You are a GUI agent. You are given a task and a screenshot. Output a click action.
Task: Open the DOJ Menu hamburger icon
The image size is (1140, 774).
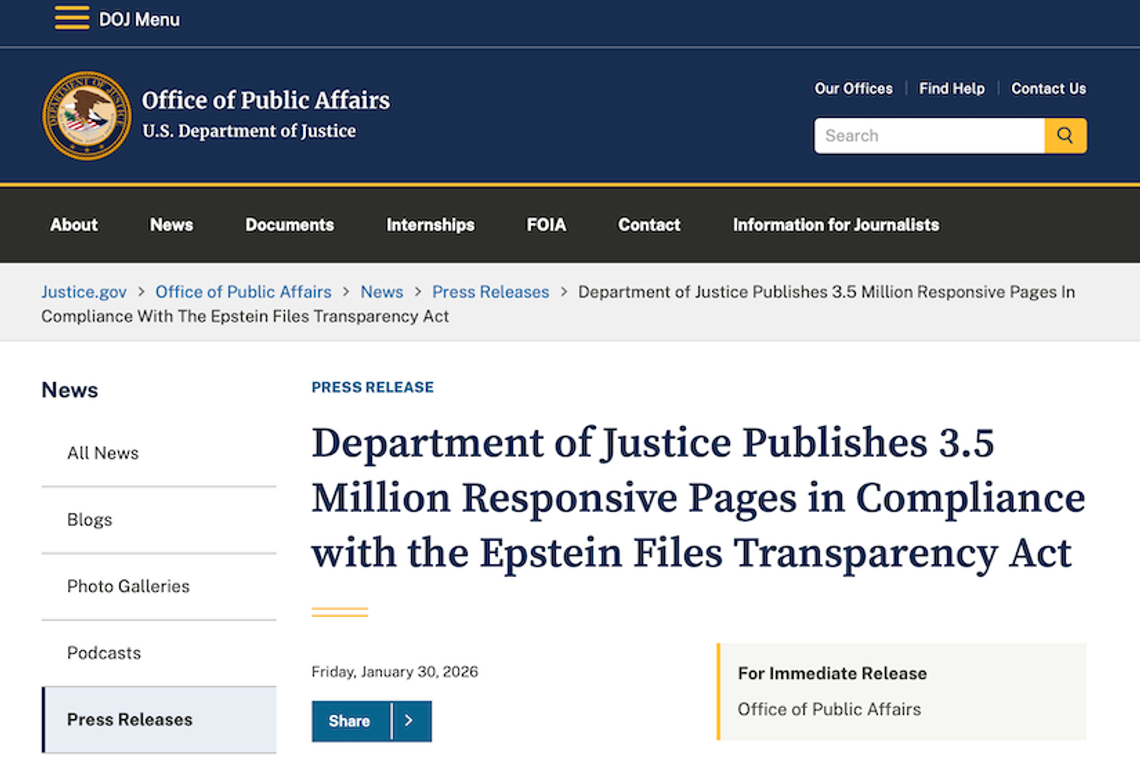(x=72, y=18)
